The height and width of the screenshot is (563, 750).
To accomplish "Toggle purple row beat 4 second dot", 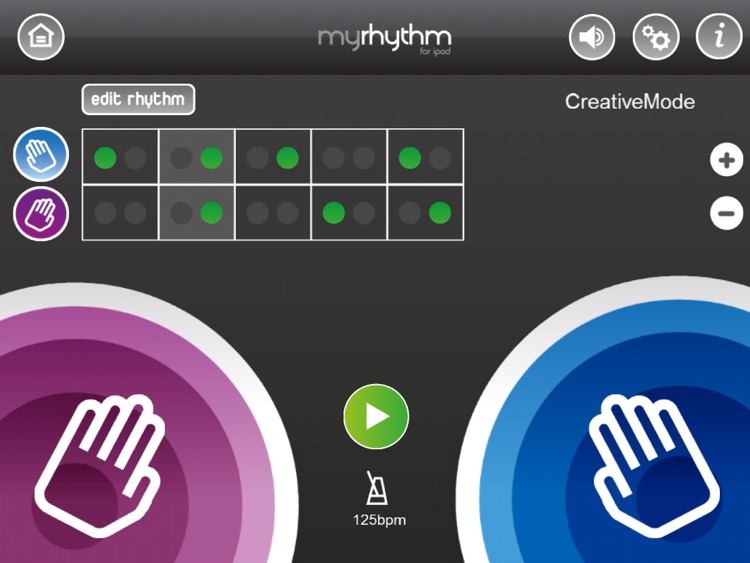I will pos(364,213).
